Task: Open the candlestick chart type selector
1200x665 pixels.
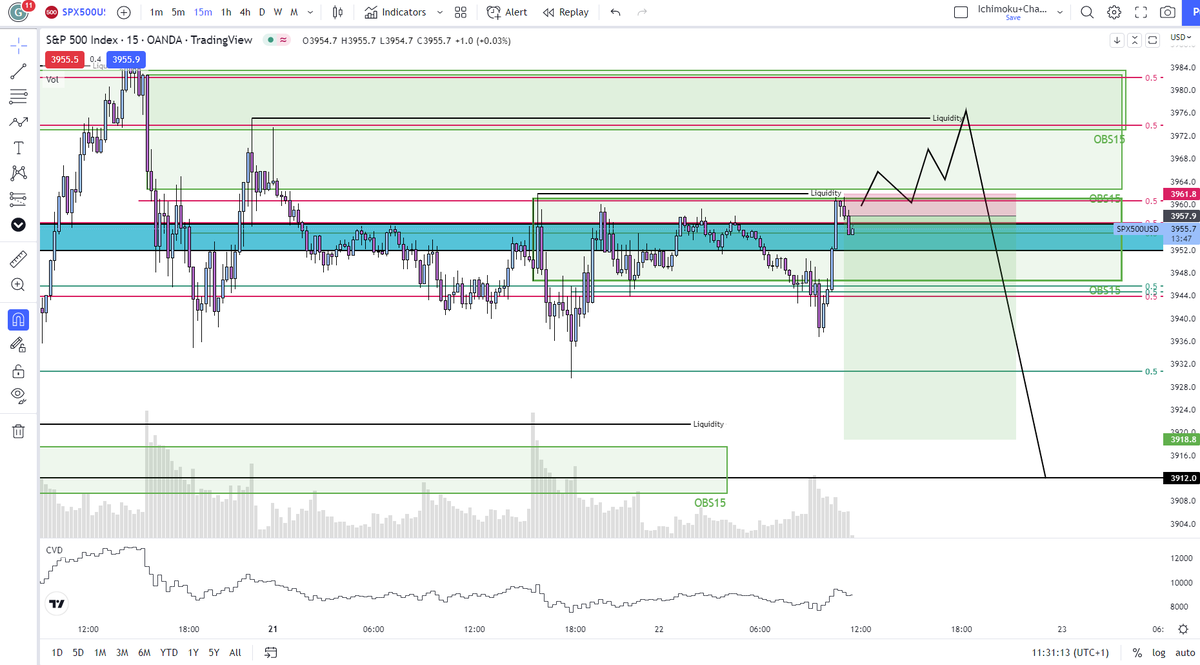Action: click(338, 13)
